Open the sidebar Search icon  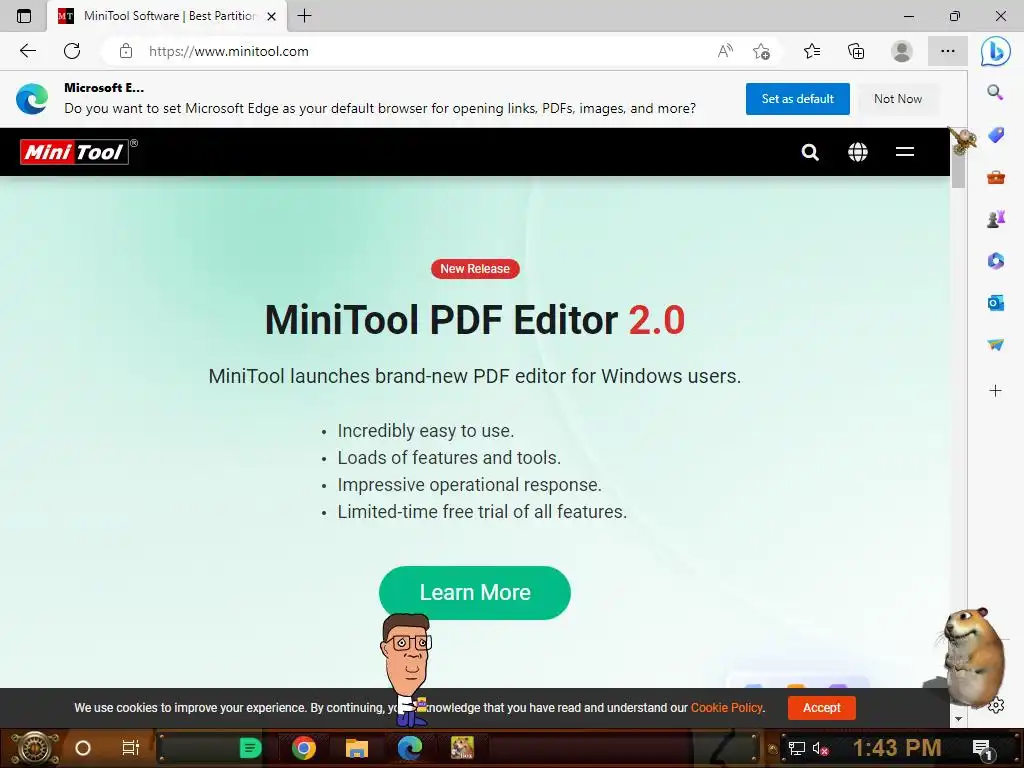tap(995, 92)
